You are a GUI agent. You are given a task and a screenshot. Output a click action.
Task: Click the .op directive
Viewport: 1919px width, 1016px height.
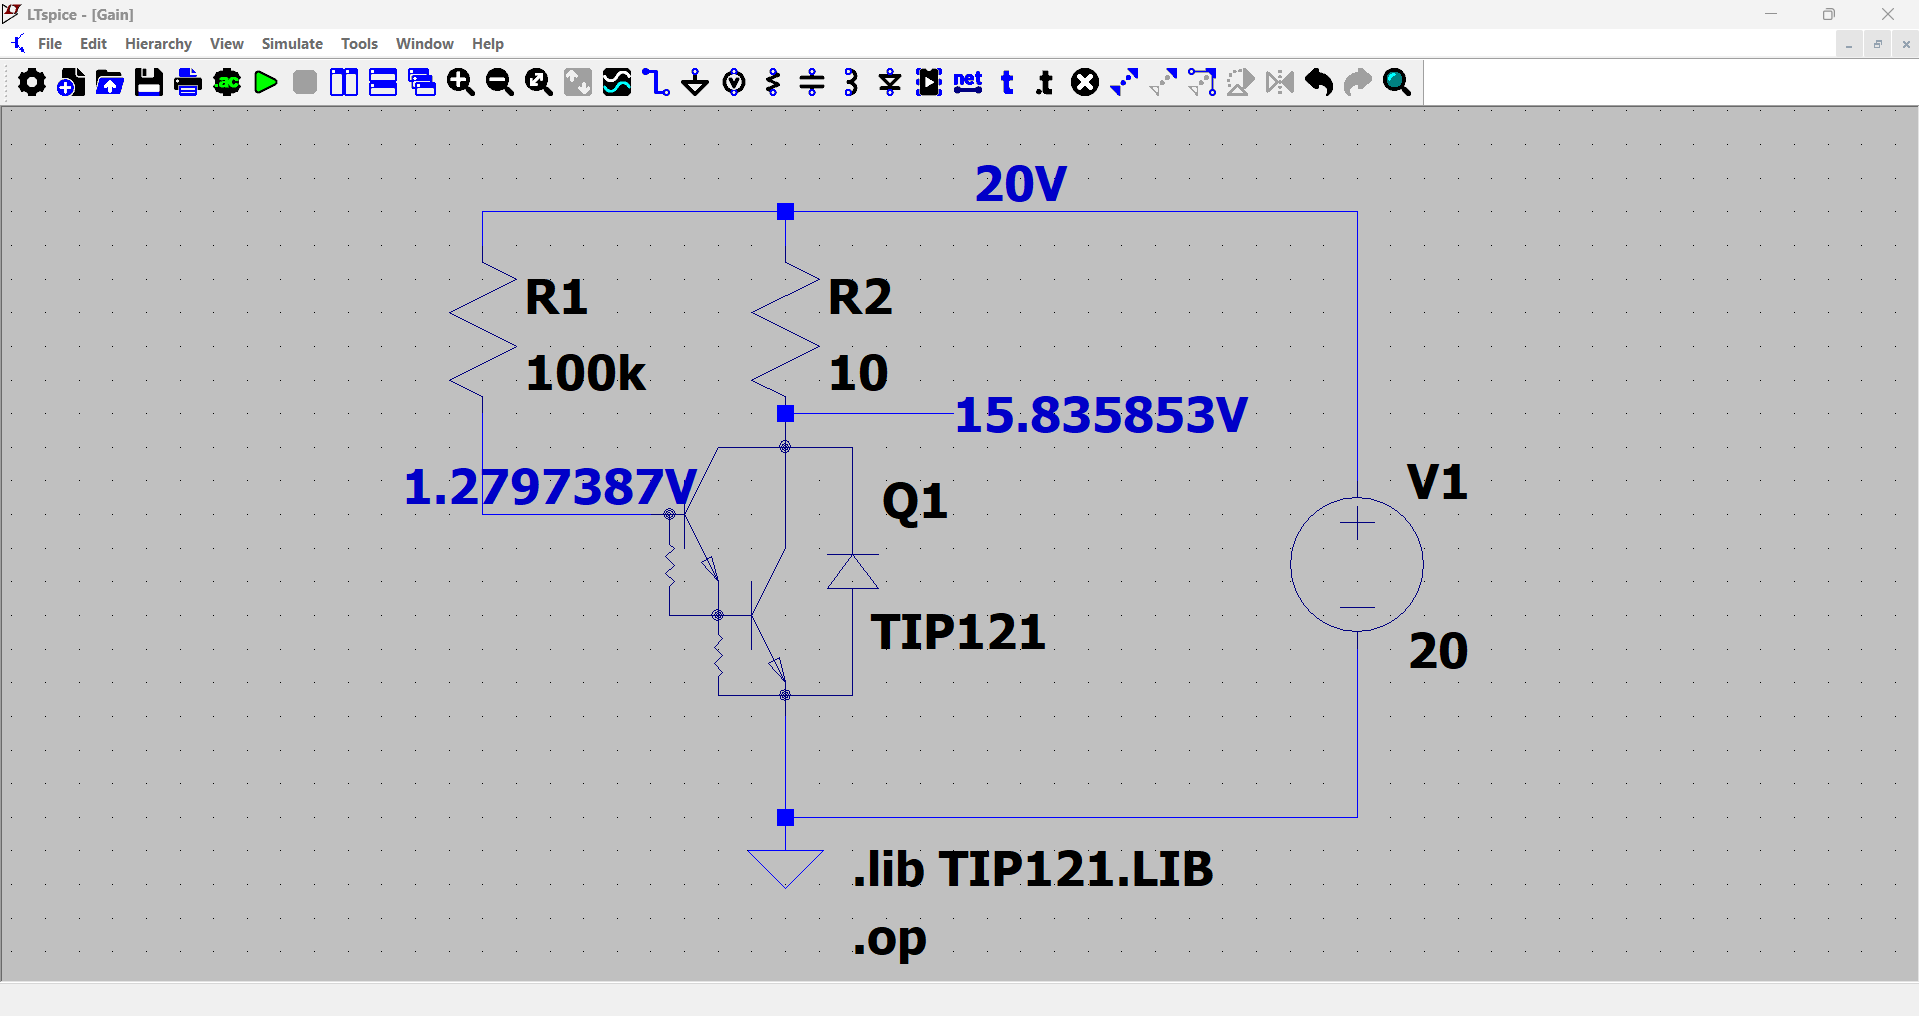(x=889, y=940)
